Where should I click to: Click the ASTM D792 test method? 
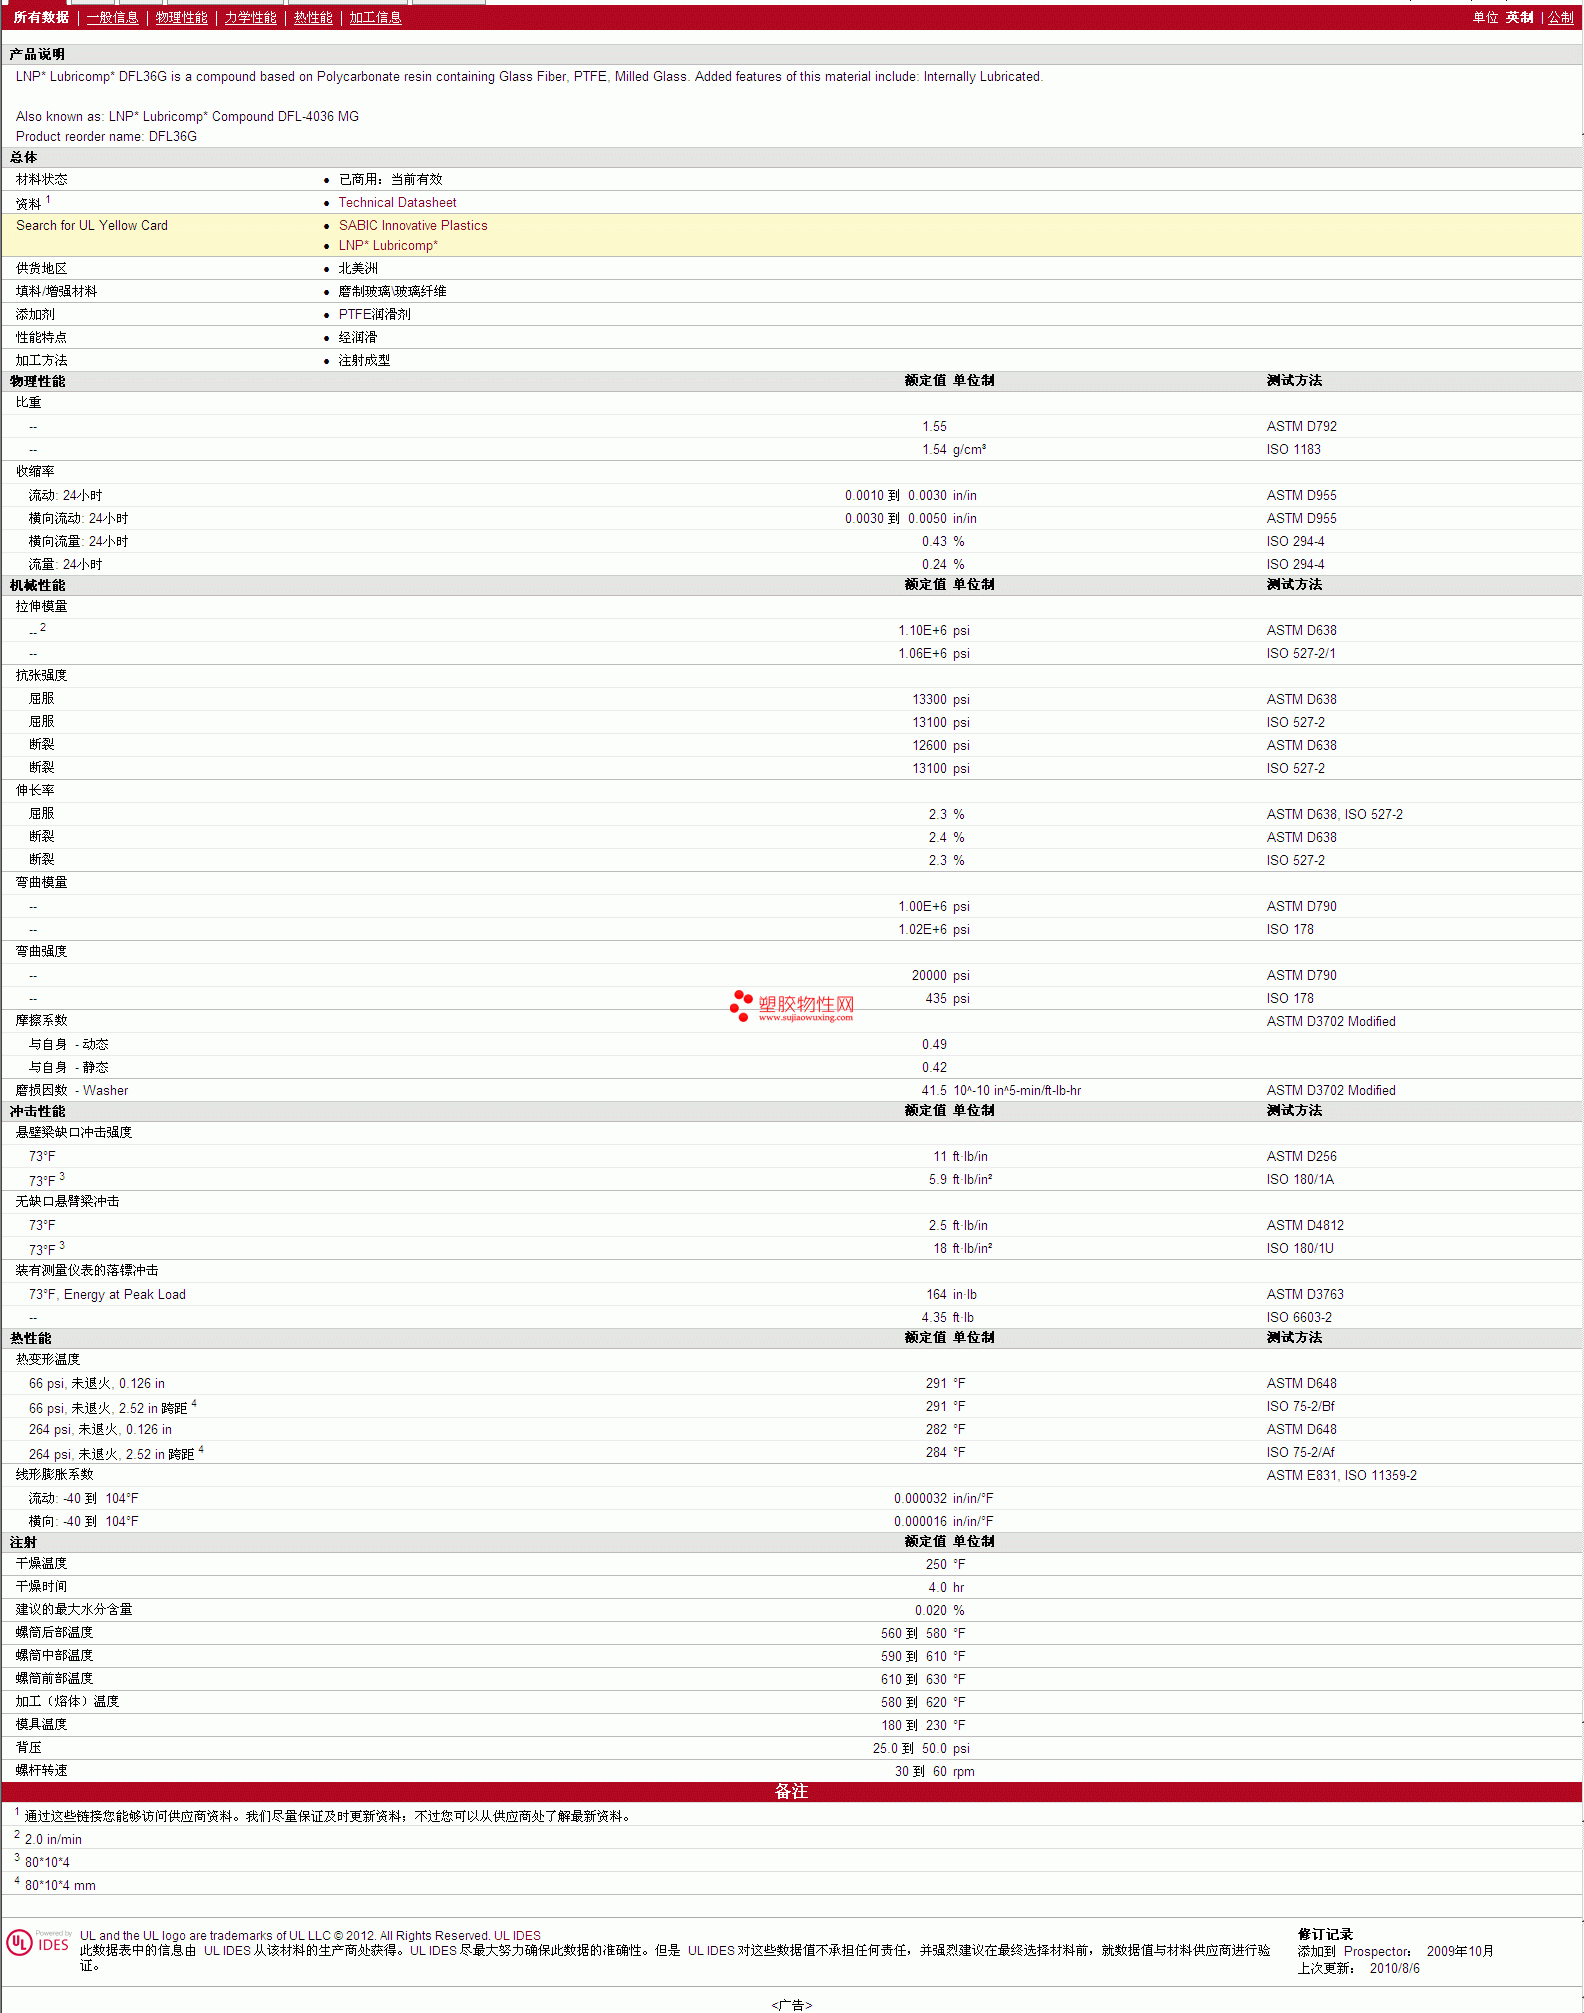coord(1301,427)
